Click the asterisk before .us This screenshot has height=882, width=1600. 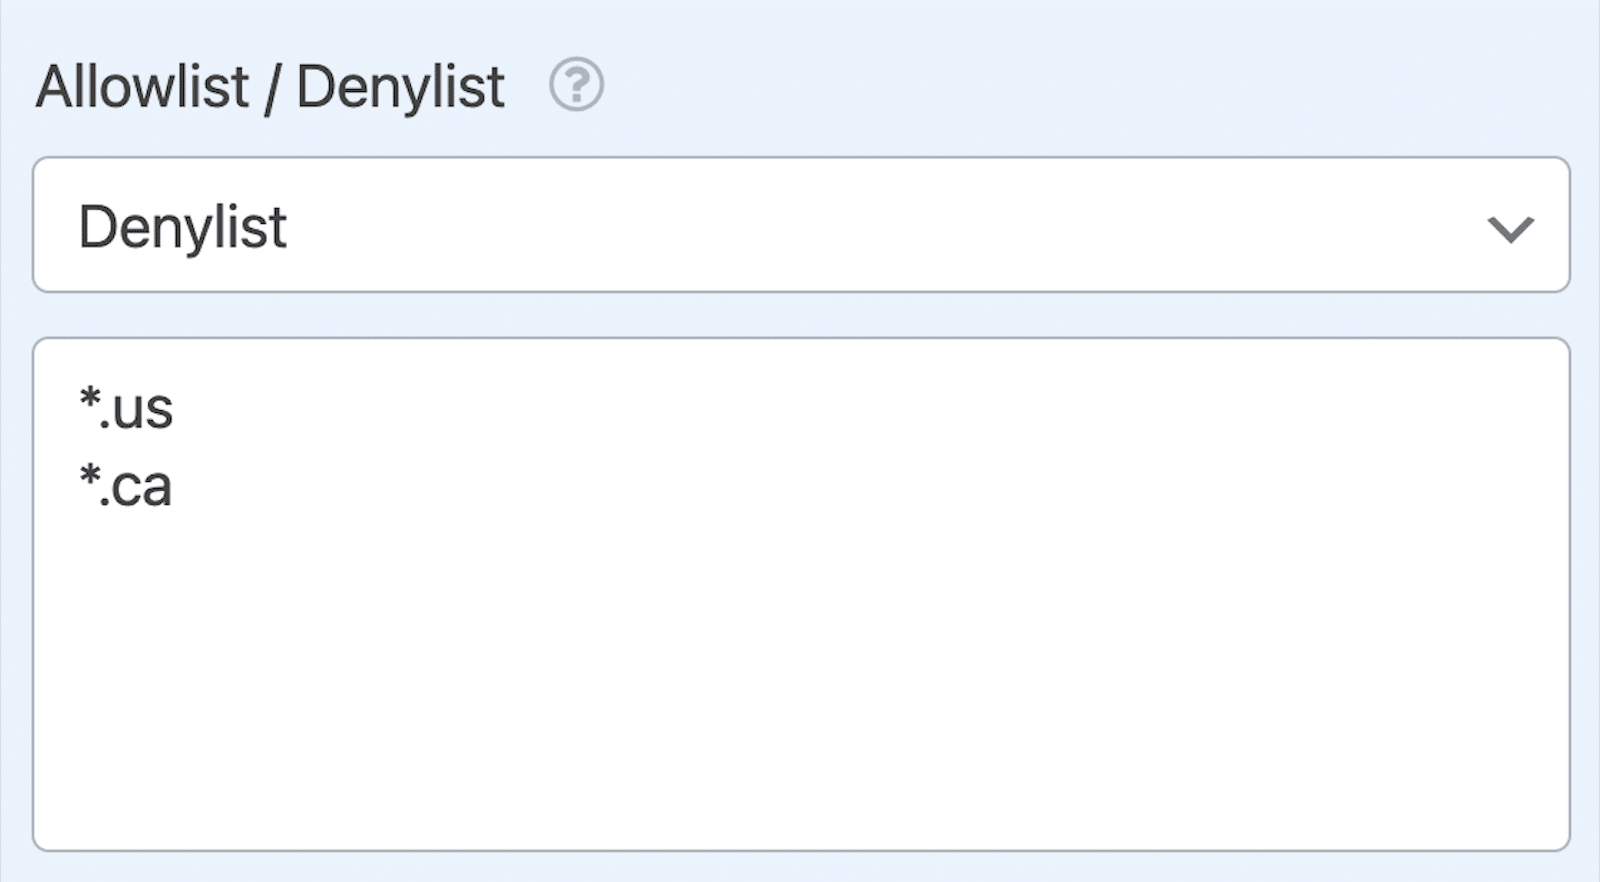[90, 400]
